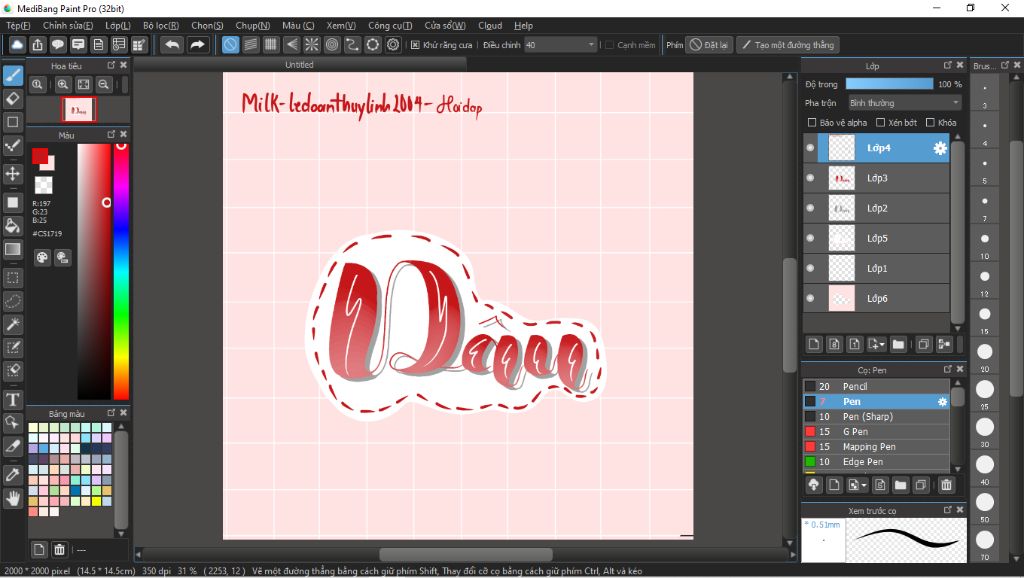This screenshot has width=1024, height=578.
Task: Open the Bộ lọc(R) menu
Action: tap(161, 25)
